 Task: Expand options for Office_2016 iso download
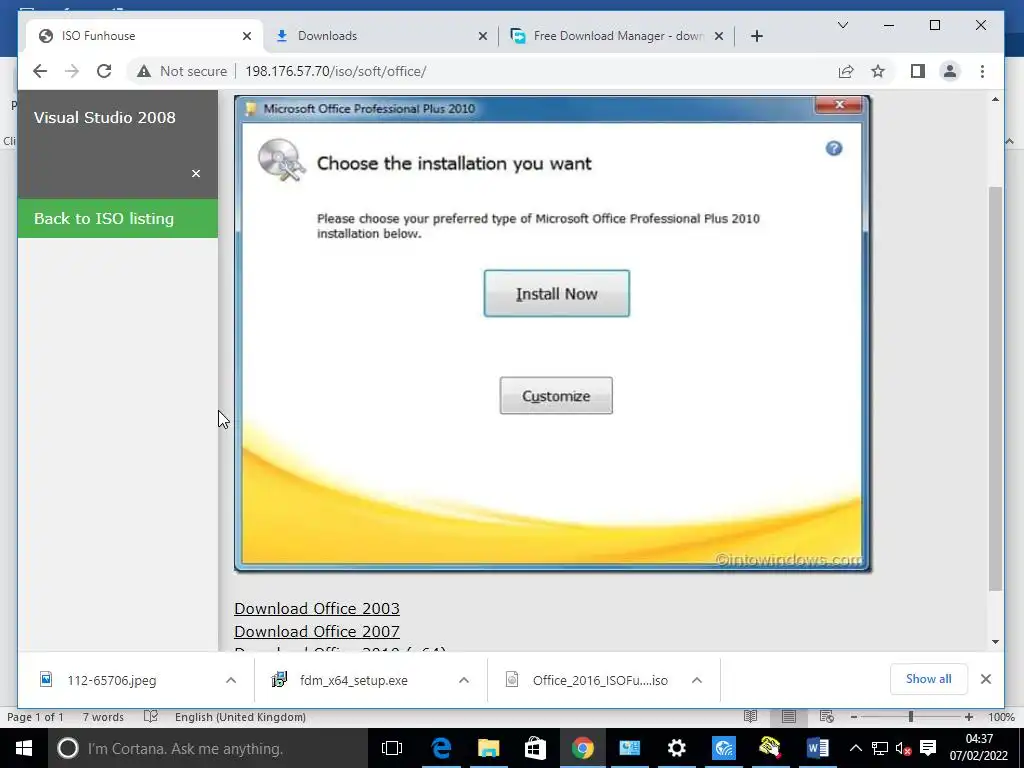coord(697,680)
